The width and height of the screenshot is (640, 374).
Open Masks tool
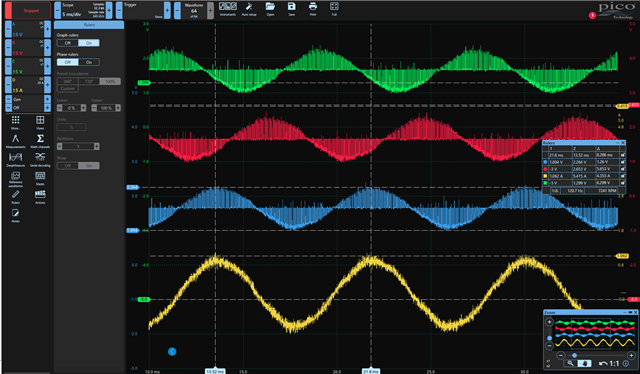coord(40,178)
